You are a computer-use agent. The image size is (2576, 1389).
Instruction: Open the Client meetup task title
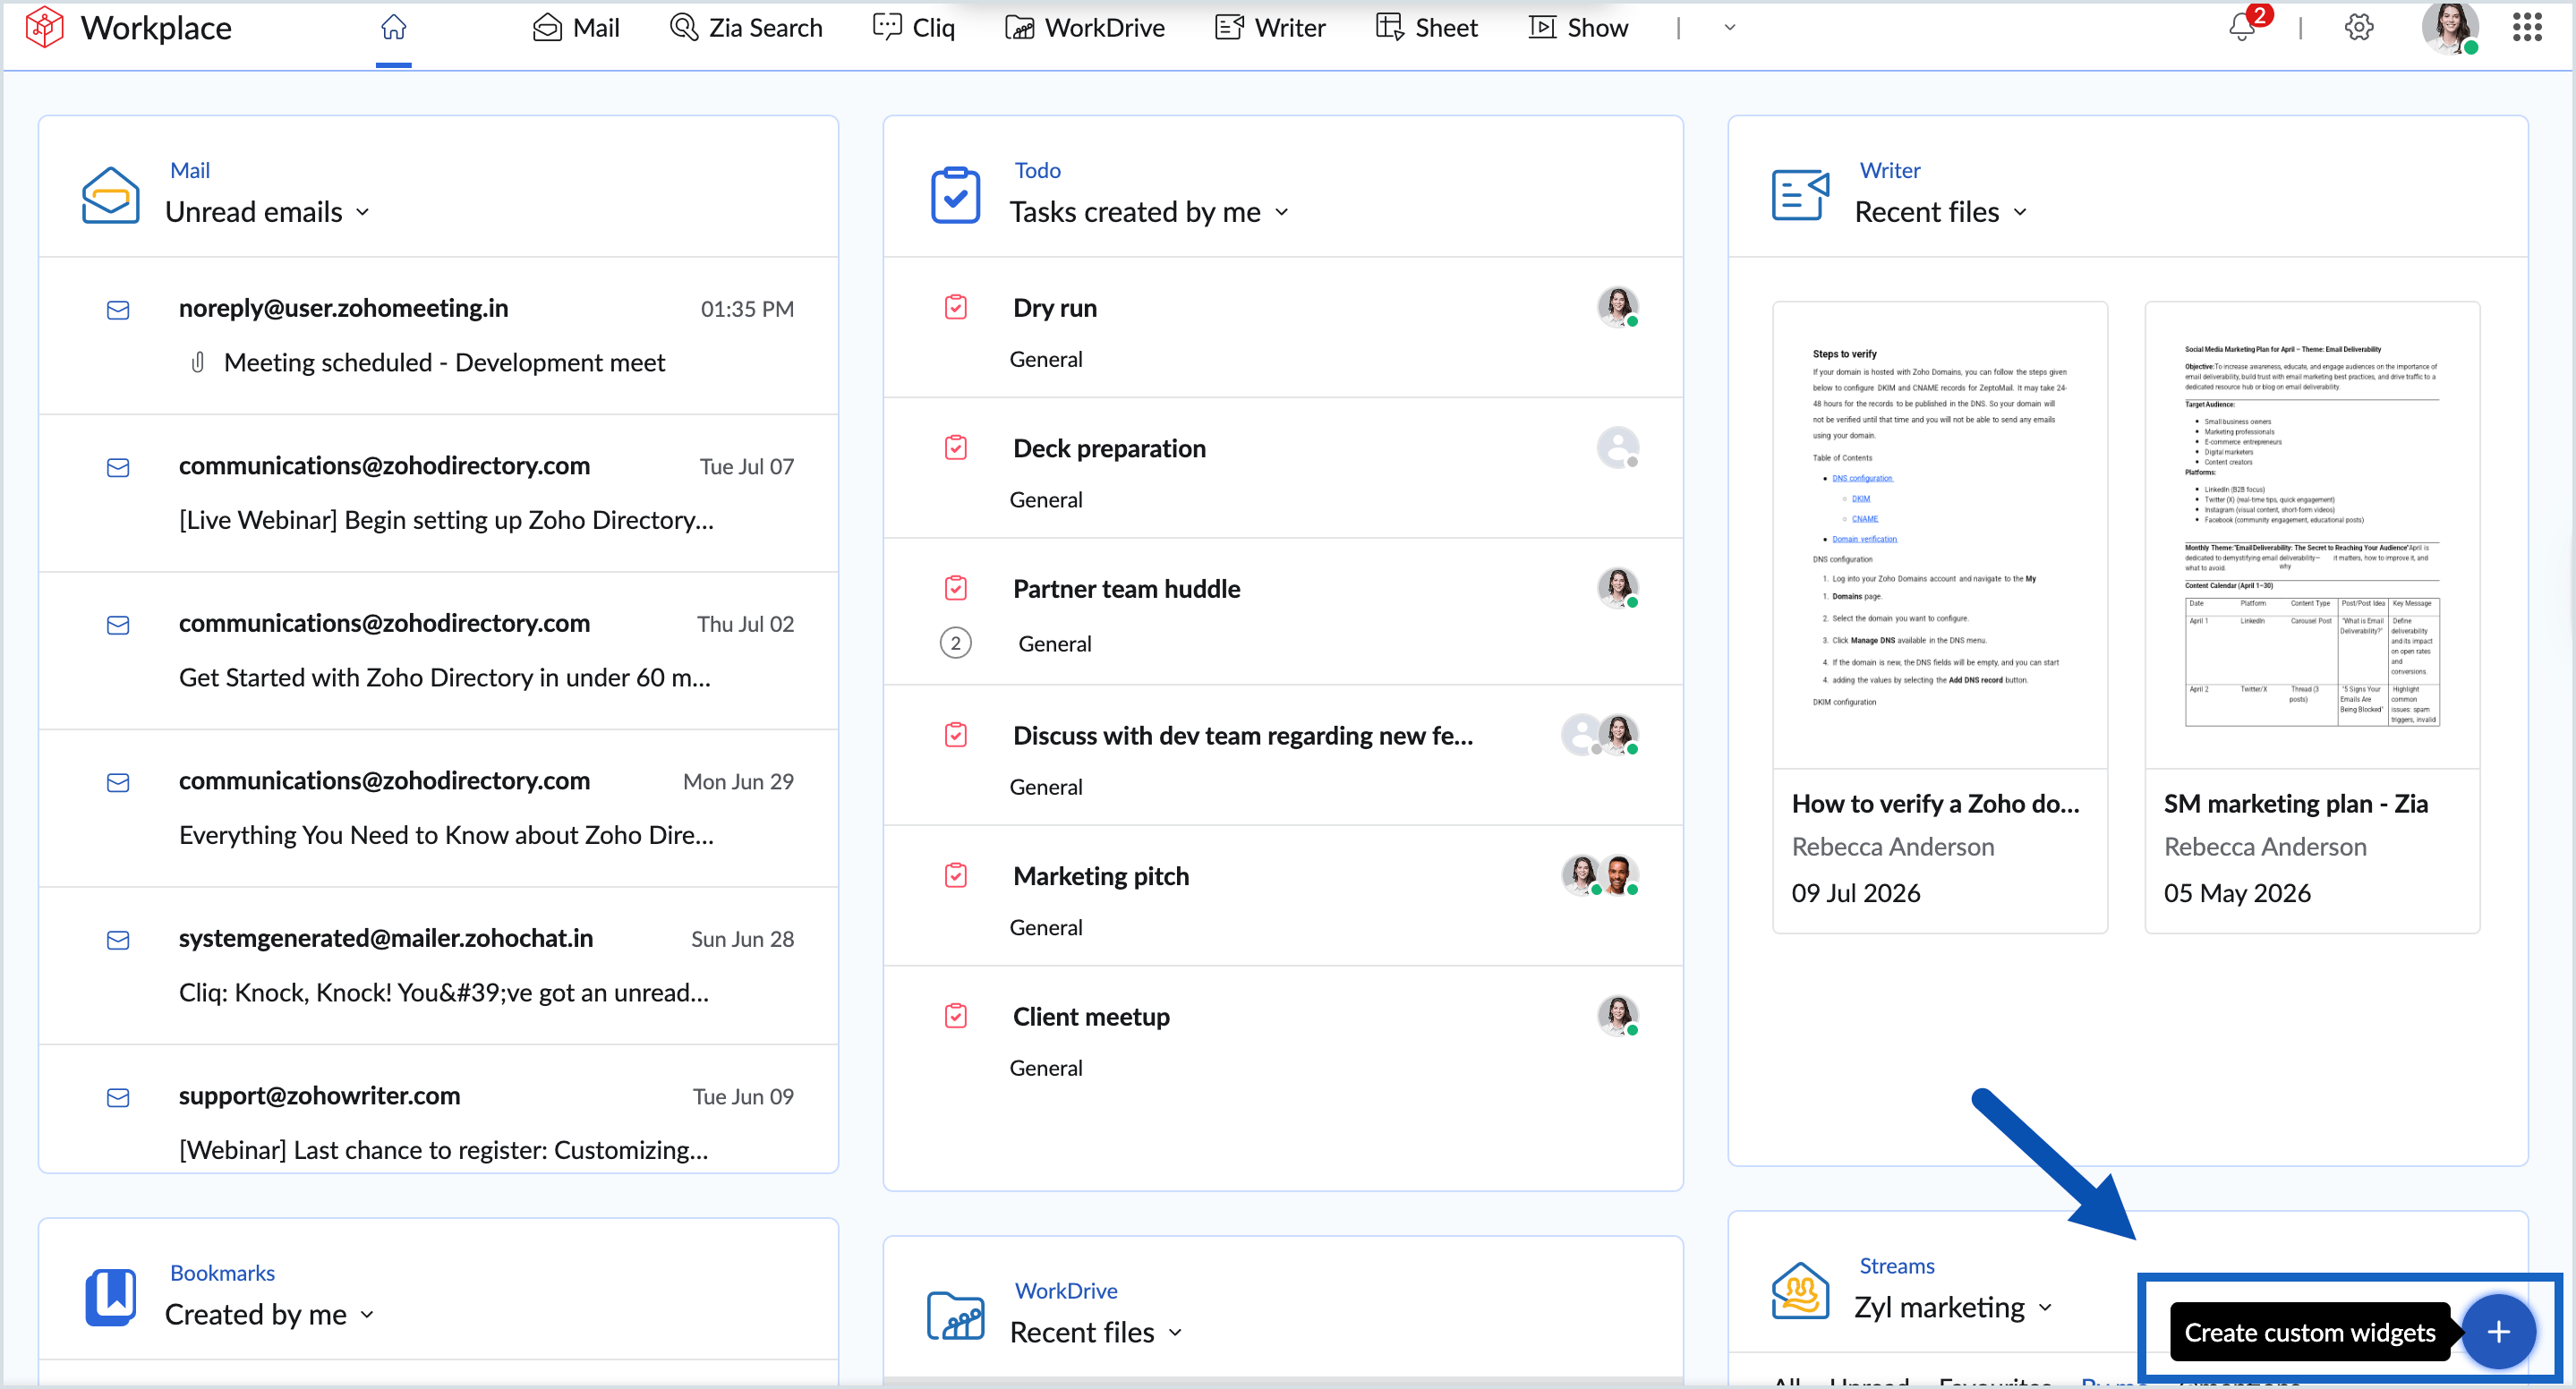(x=1090, y=1016)
